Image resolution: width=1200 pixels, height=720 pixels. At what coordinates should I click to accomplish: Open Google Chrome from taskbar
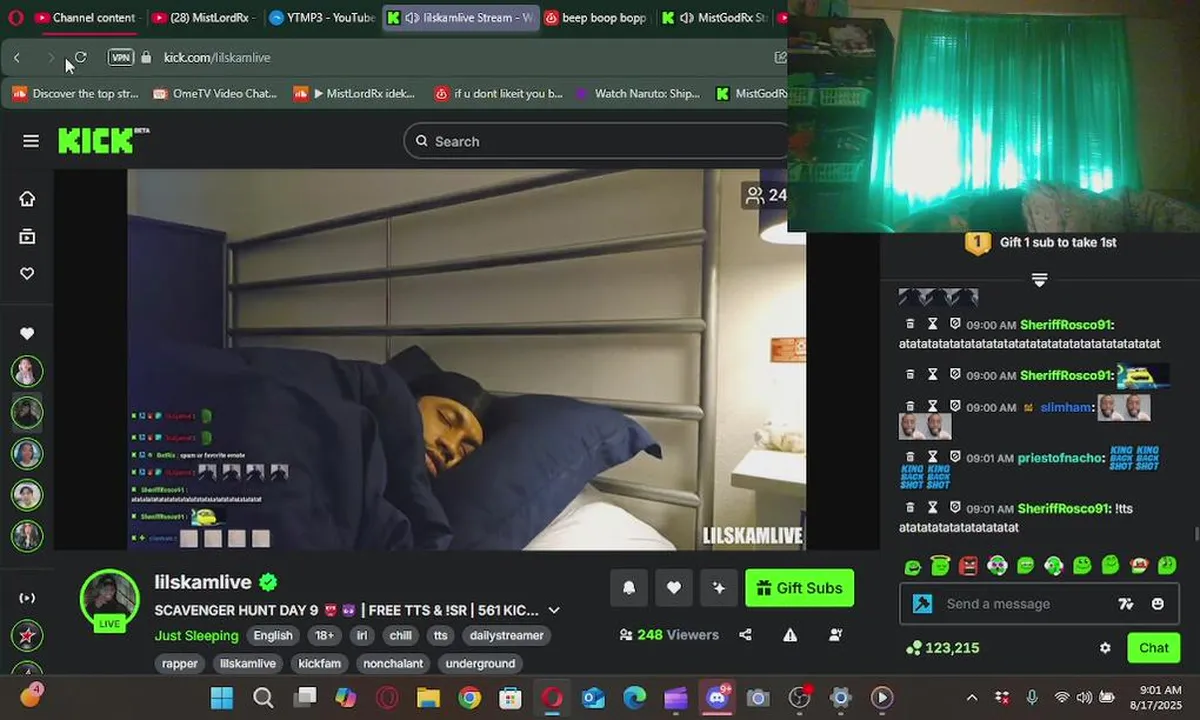click(469, 697)
